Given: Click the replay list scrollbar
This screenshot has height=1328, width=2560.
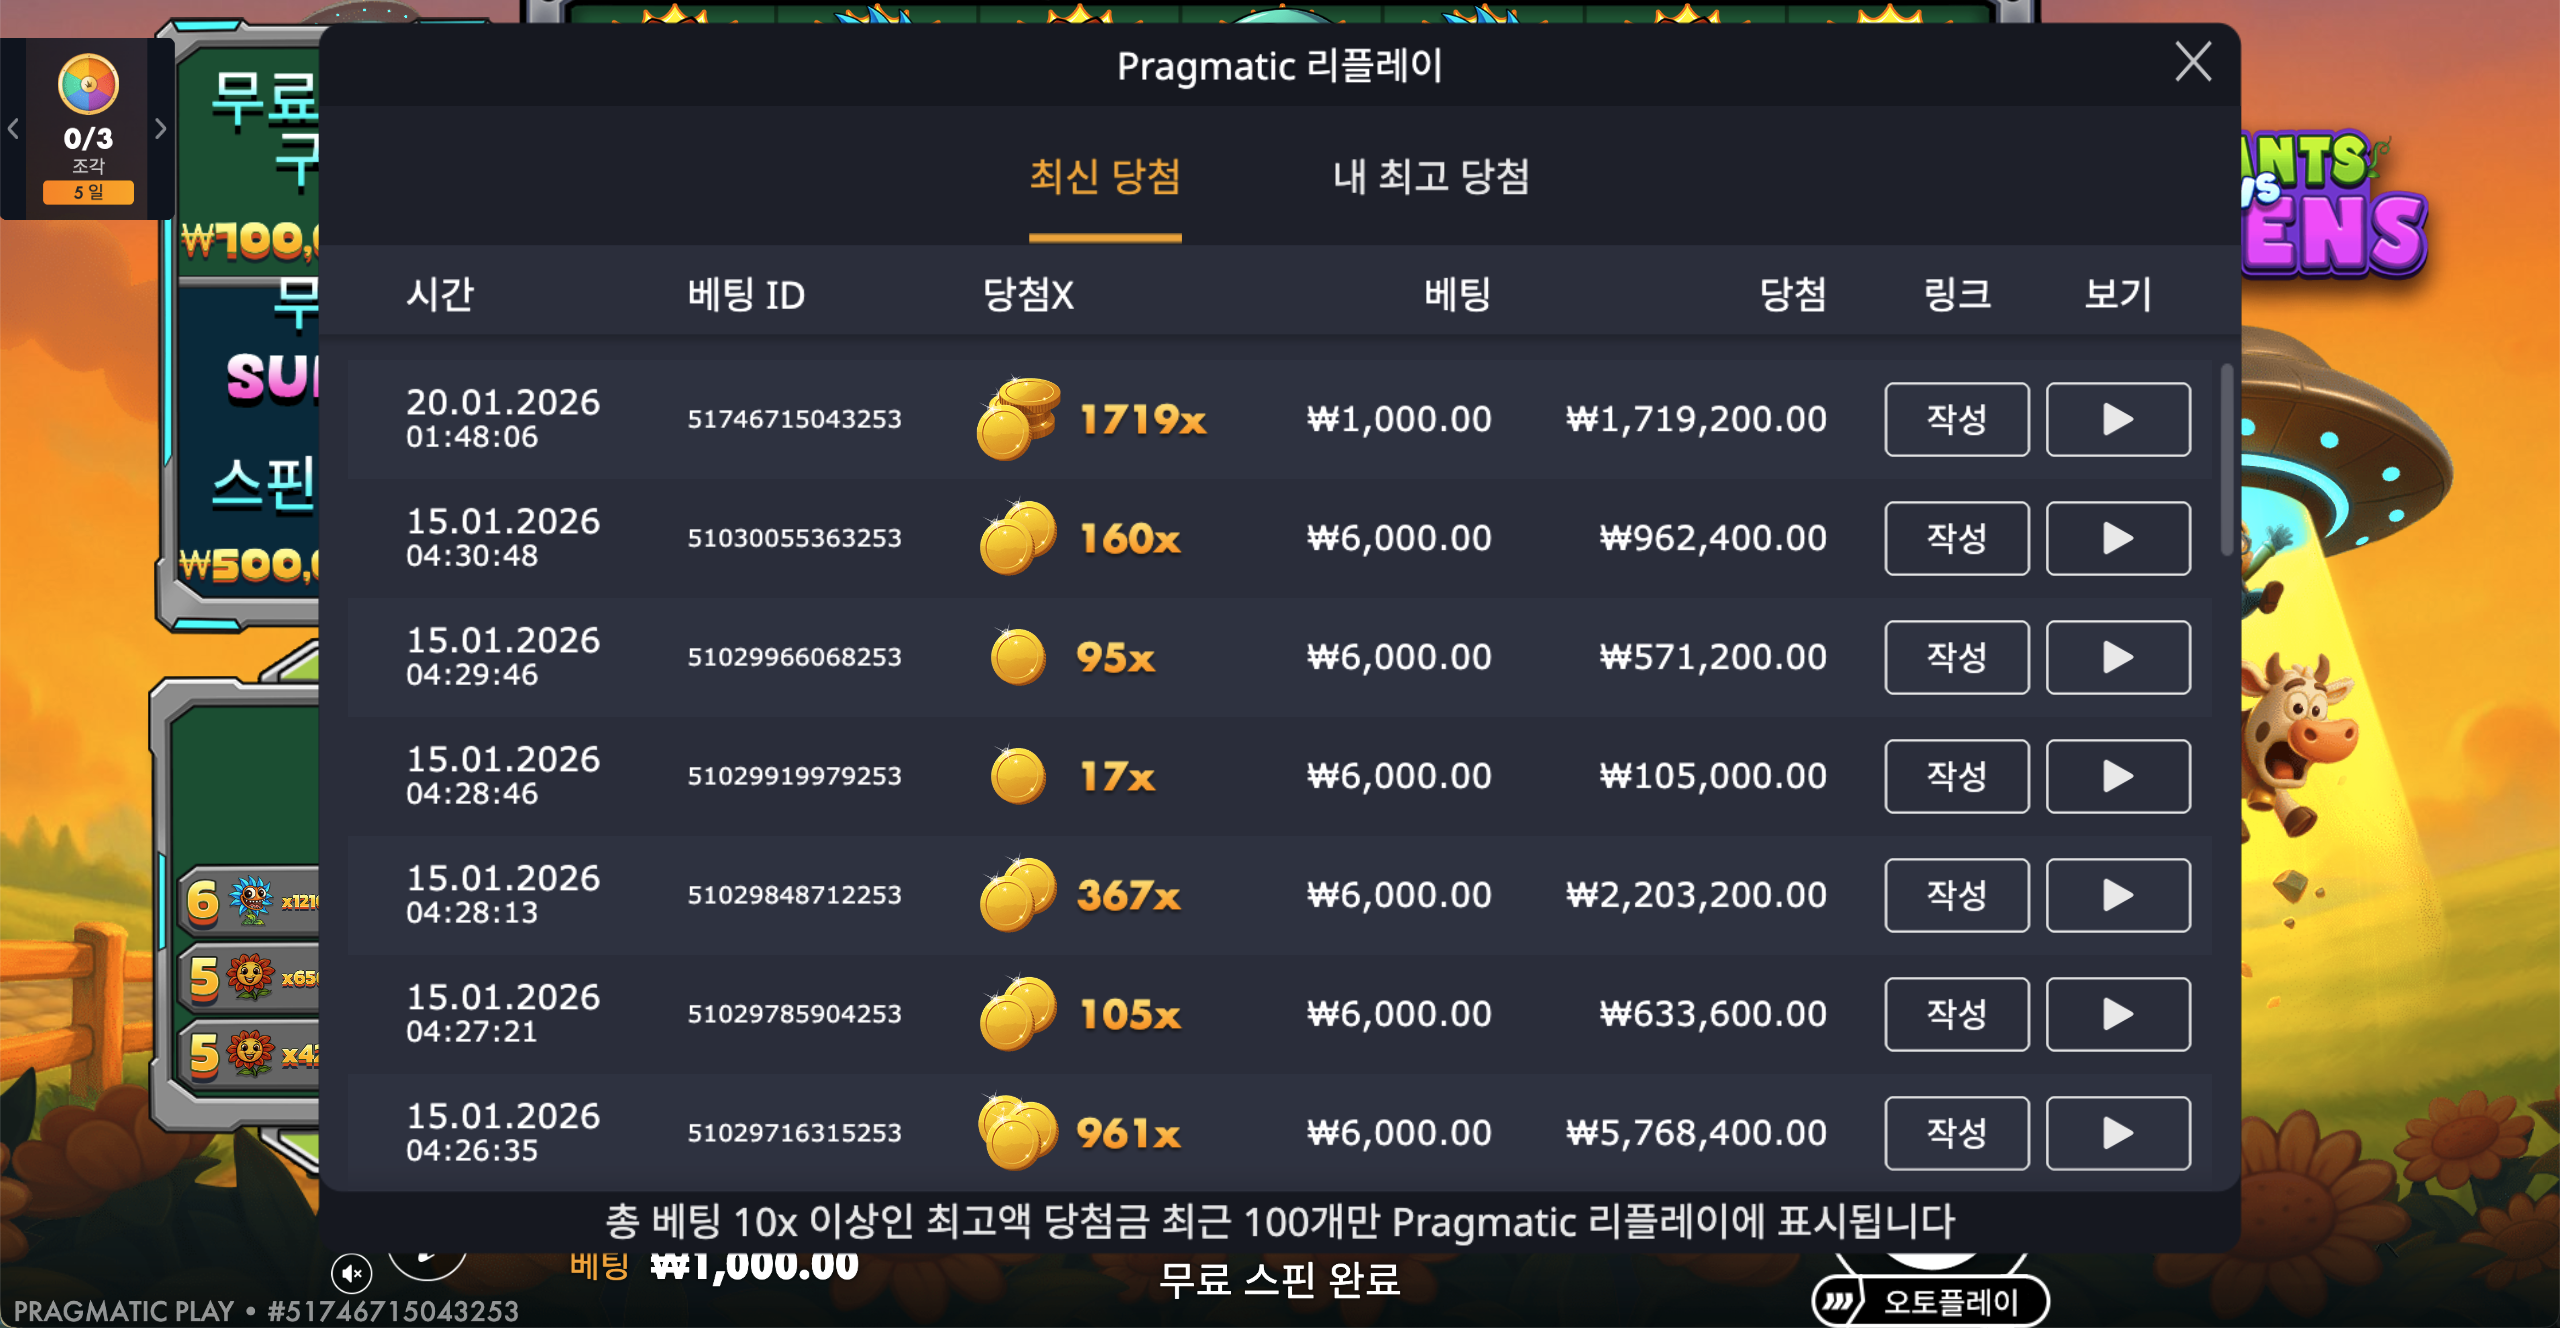Looking at the screenshot, I should (2226, 460).
